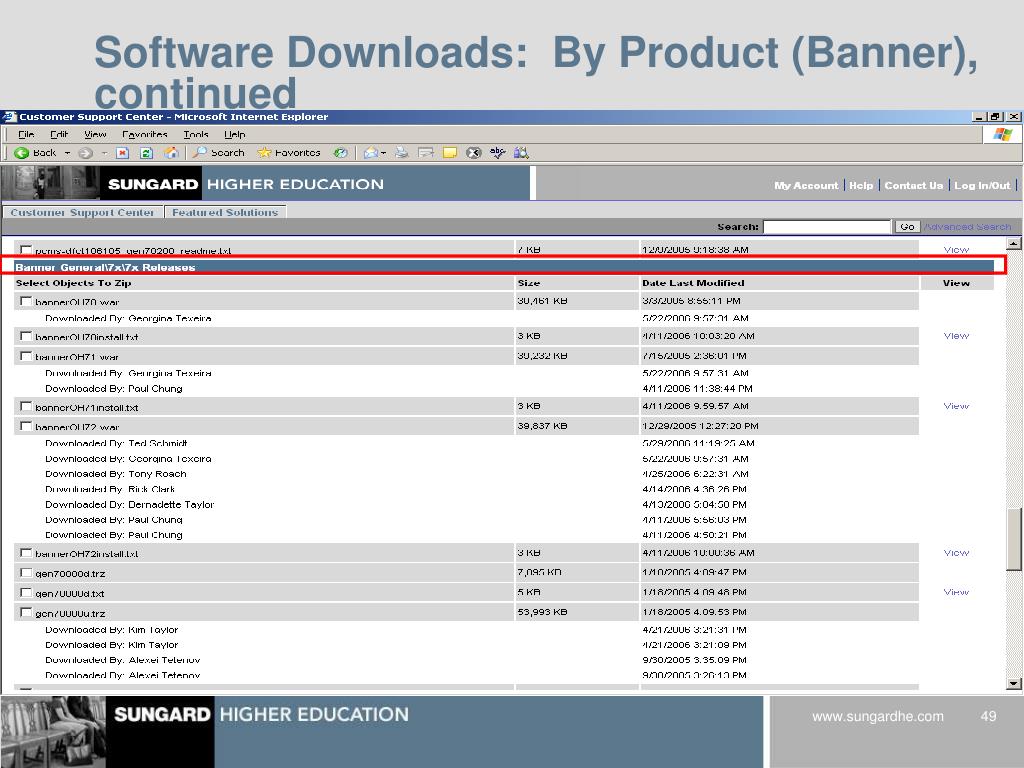The width and height of the screenshot is (1024, 768).
Task: Open the My Account link
Action: point(806,185)
